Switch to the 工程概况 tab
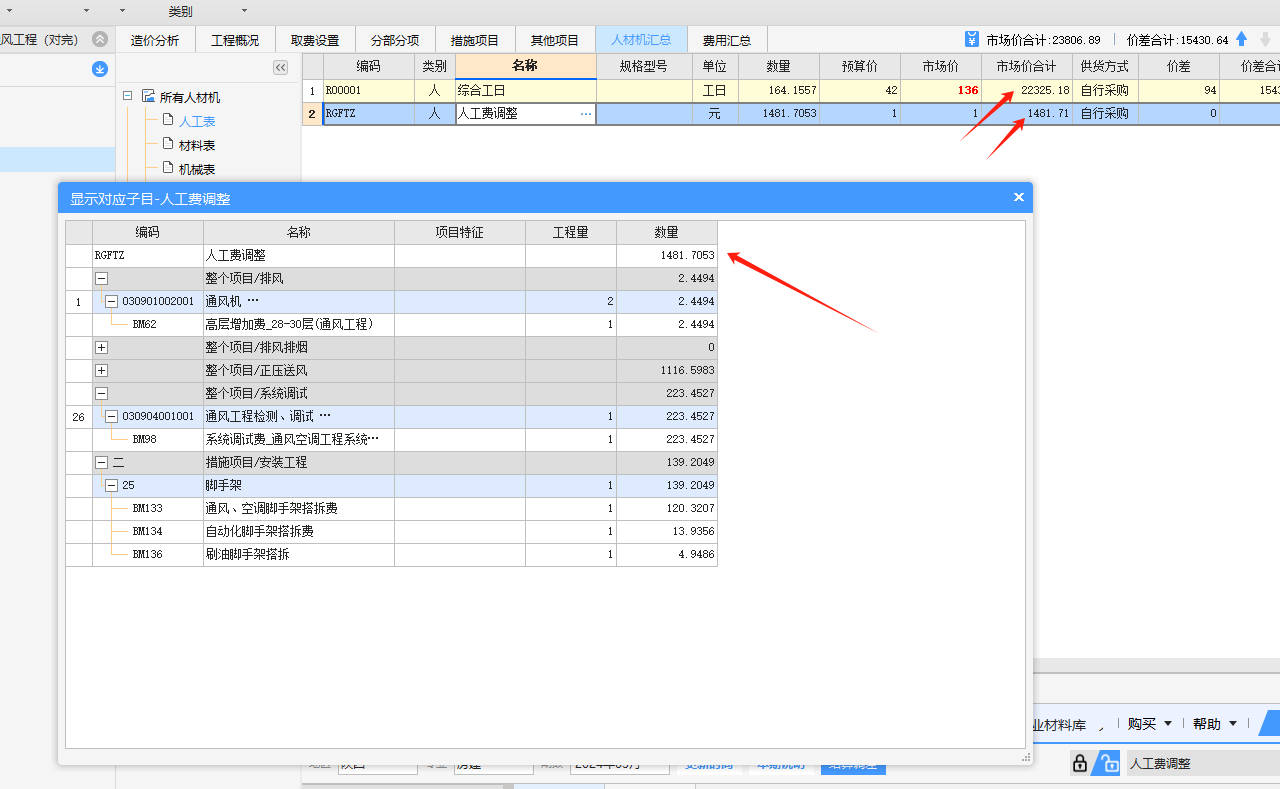Image resolution: width=1280 pixels, height=789 pixels. 235,40
